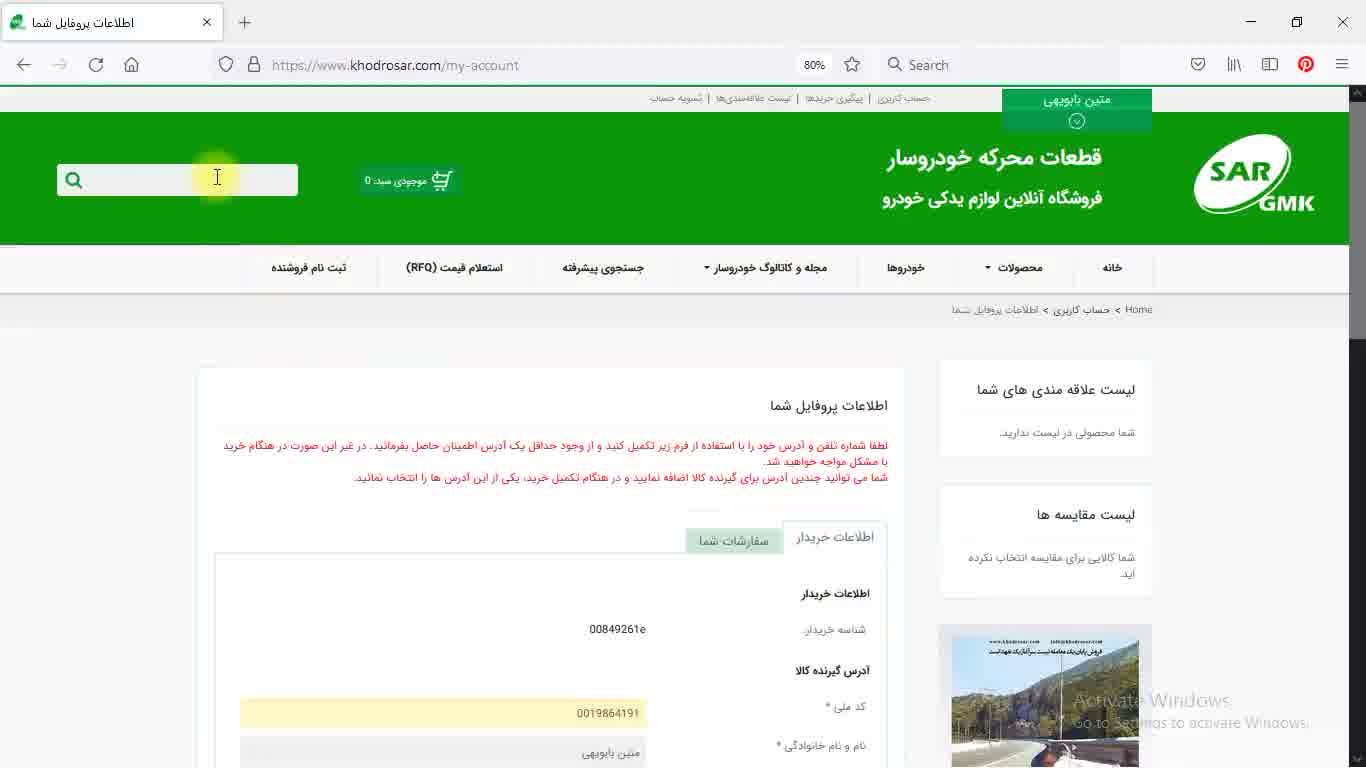Open جستجوی پیشرفته menu item

pos(603,268)
